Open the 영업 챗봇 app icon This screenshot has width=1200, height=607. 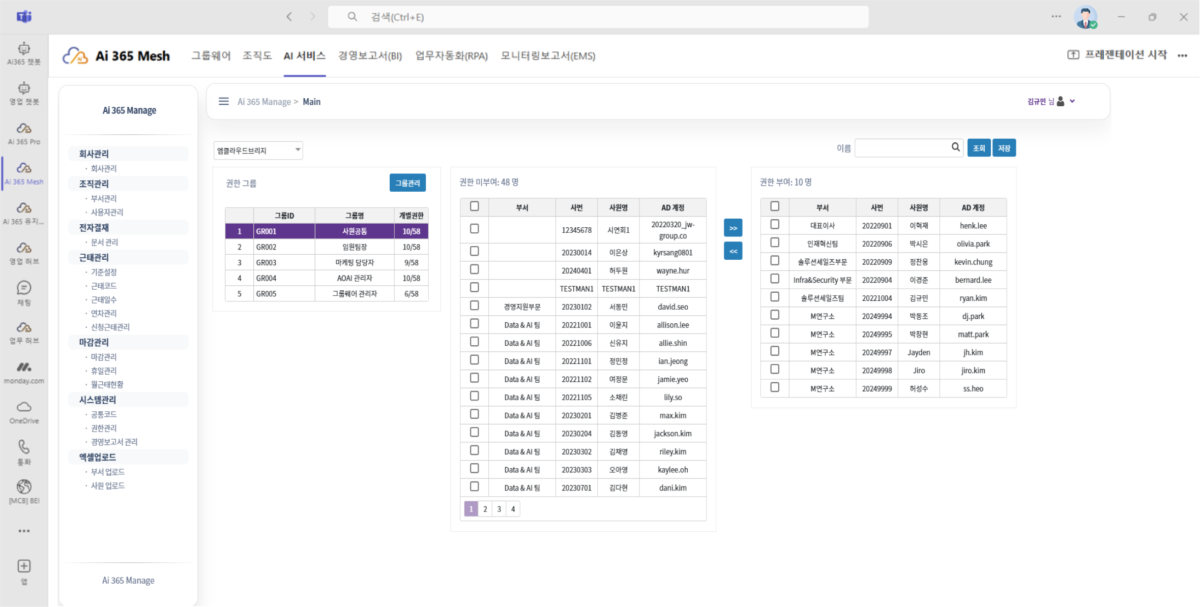(23, 93)
